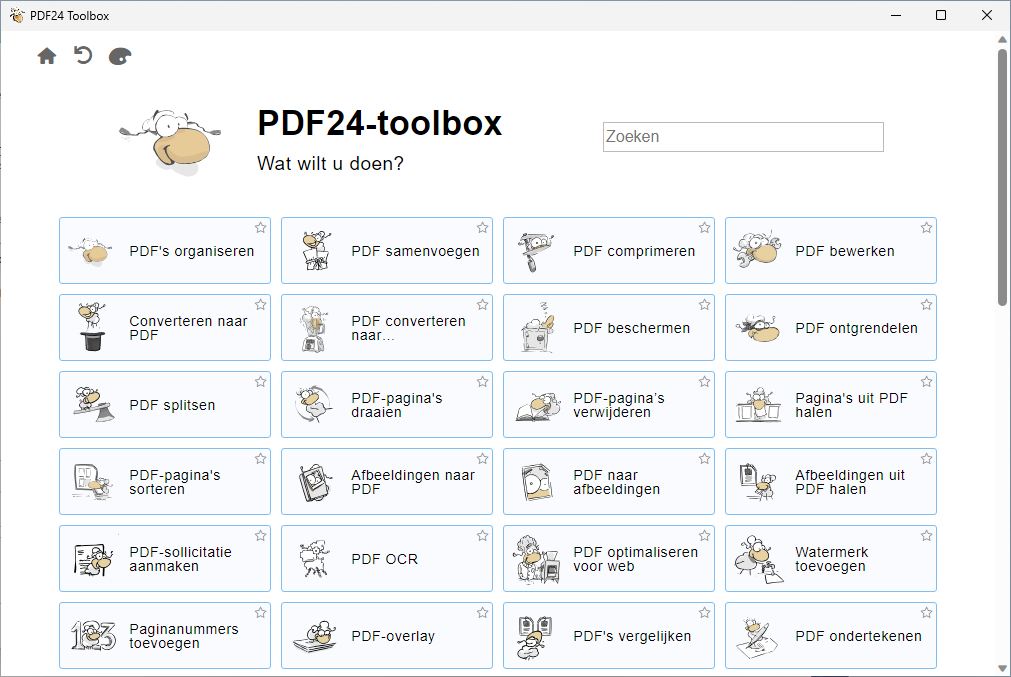
Task: Click the PDF-overlay icon
Action: pos(315,637)
